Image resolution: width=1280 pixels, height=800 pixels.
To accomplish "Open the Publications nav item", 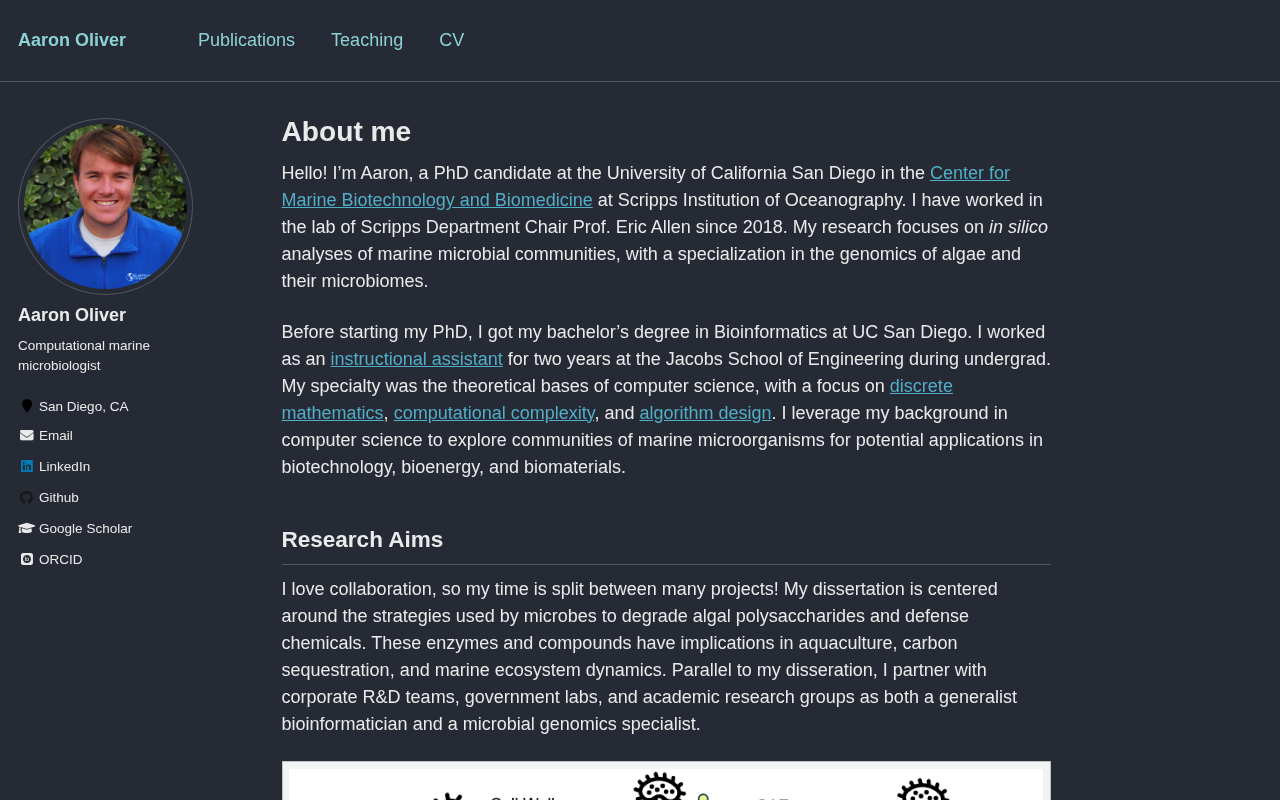I will point(246,40).
